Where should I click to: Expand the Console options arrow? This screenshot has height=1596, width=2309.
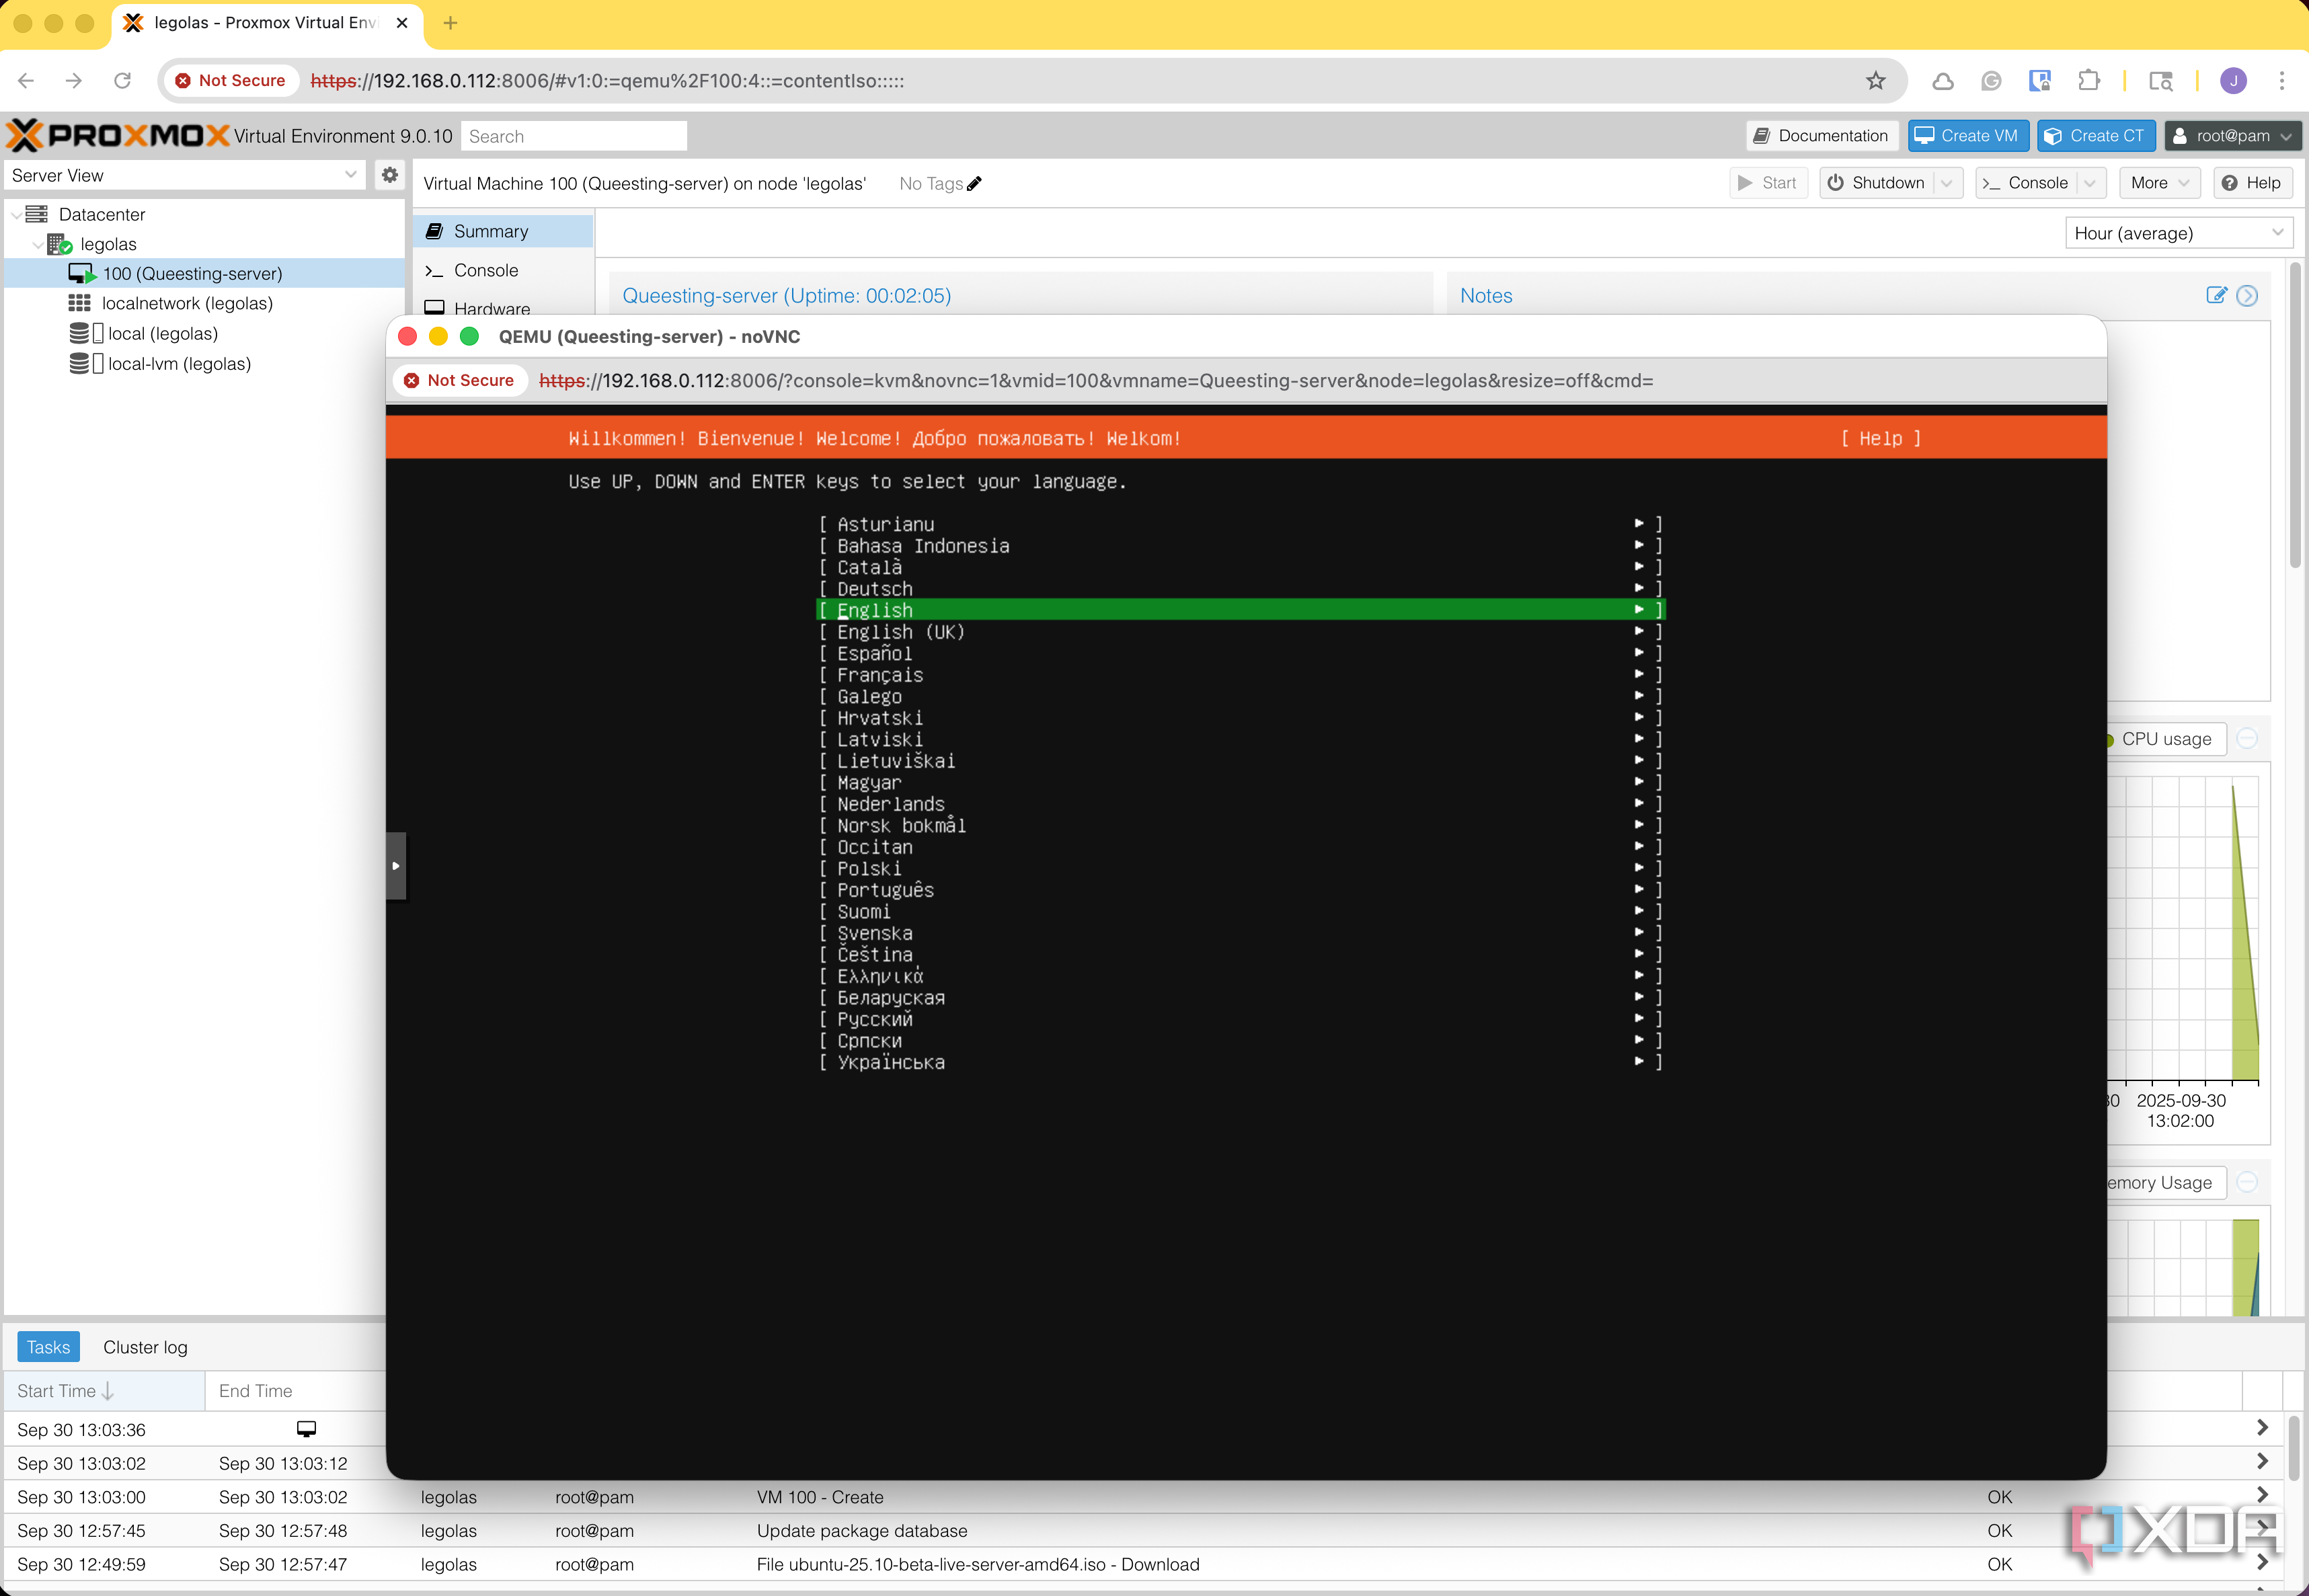coord(2089,183)
